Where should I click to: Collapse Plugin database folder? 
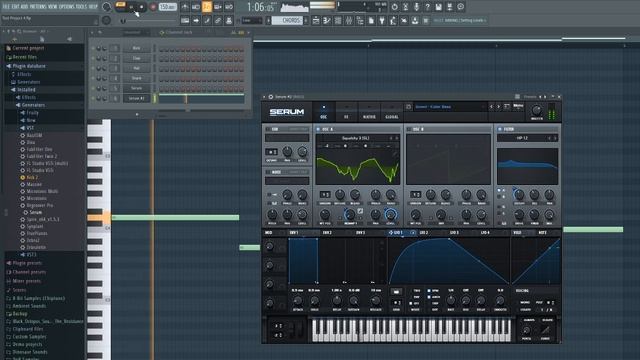coord(29,66)
